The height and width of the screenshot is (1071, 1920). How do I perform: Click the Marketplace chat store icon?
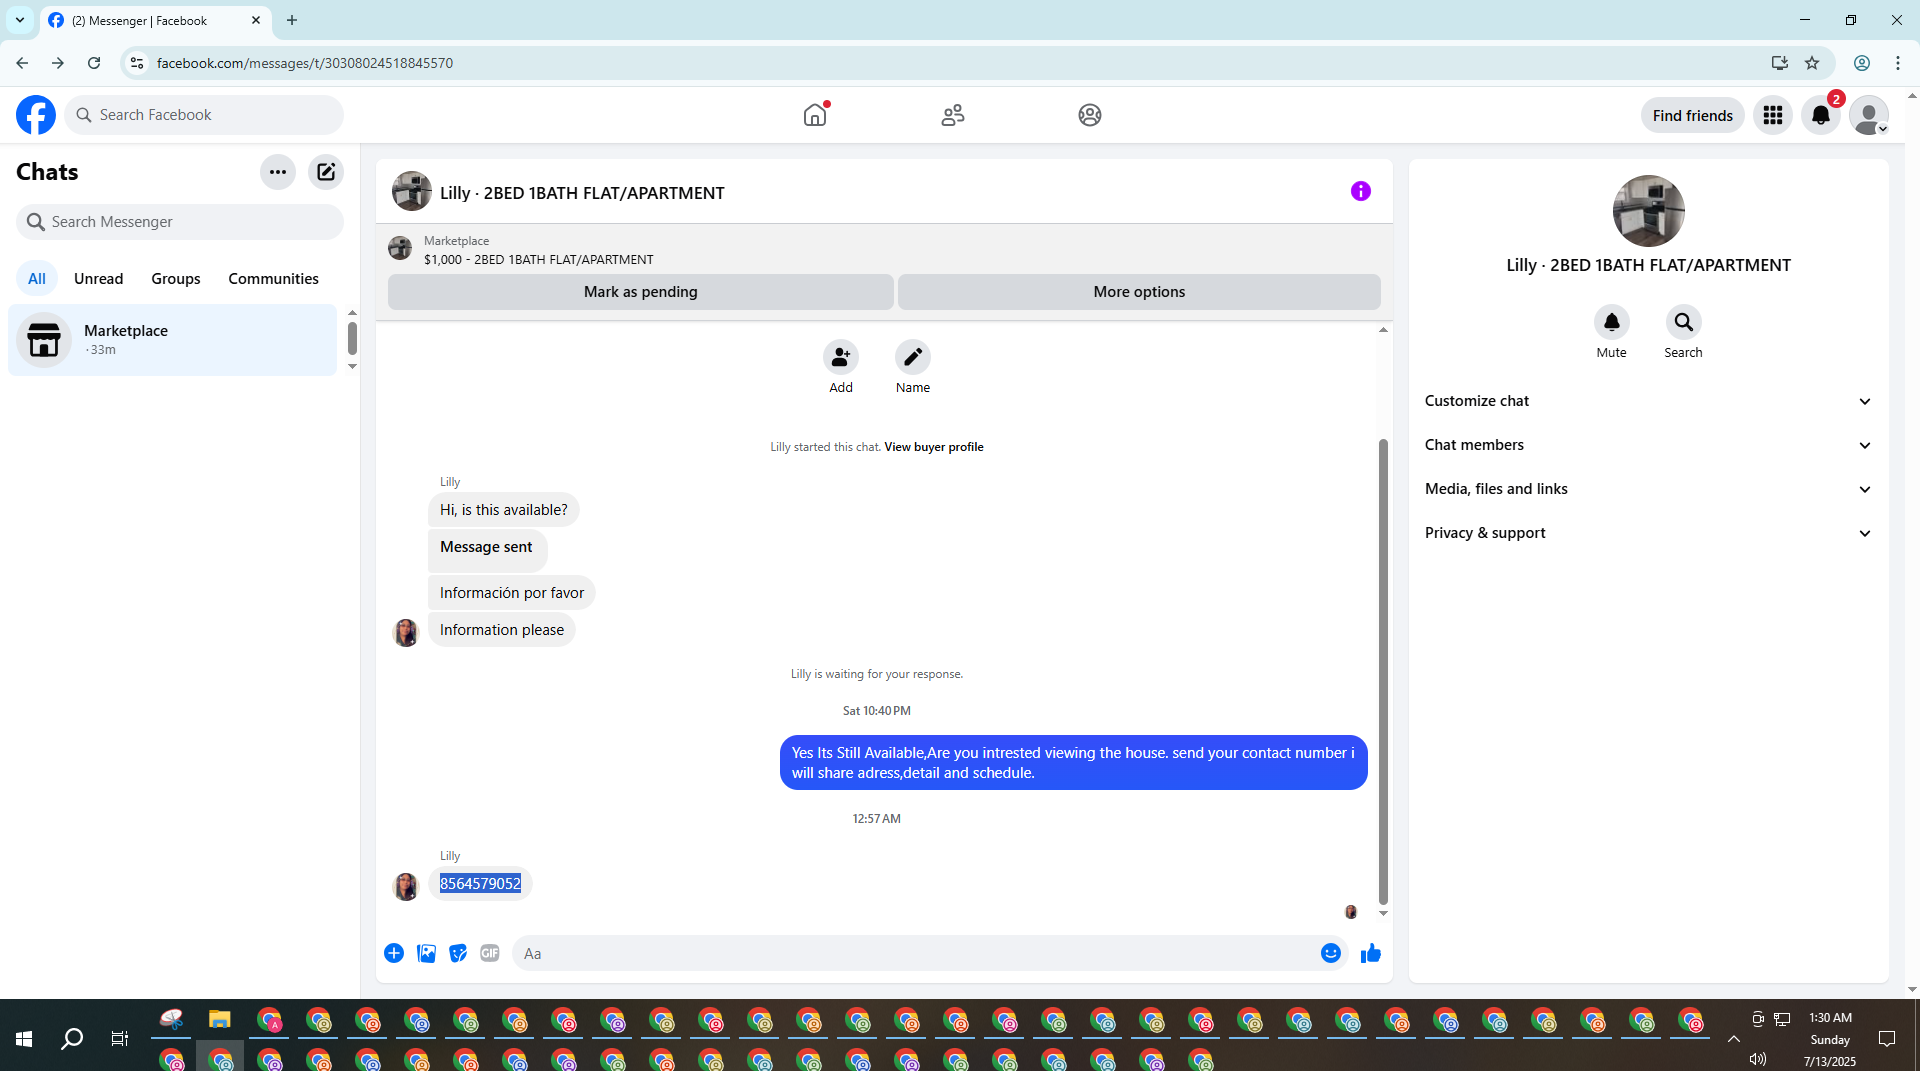(44, 340)
